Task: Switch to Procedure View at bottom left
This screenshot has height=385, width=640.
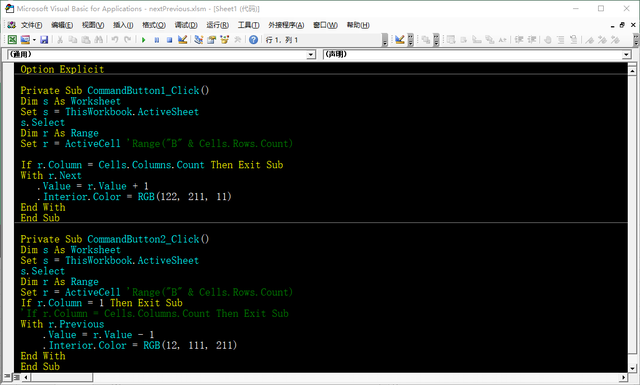Action: point(7,377)
